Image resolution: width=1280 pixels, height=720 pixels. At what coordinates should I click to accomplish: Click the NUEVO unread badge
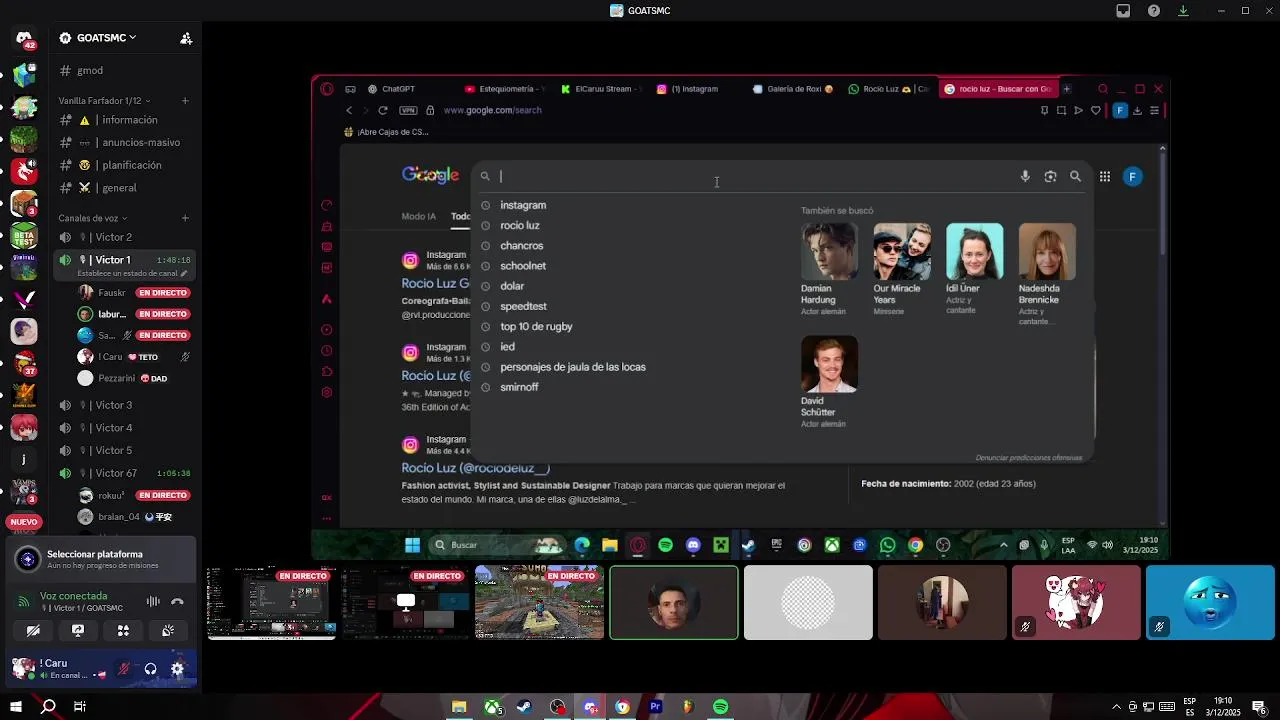click(x=24, y=522)
